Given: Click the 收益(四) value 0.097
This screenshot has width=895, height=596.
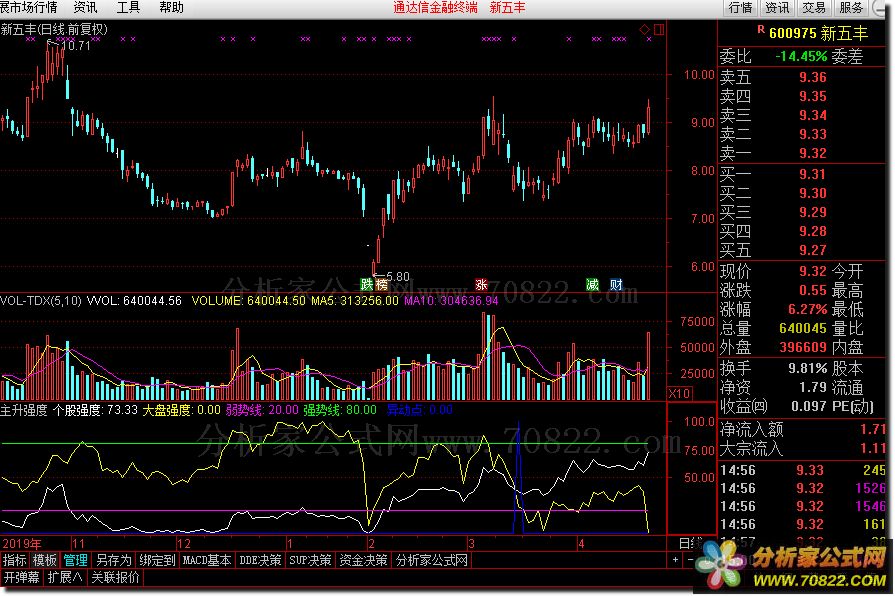Looking at the screenshot, I should pyautogui.click(x=808, y=406).
